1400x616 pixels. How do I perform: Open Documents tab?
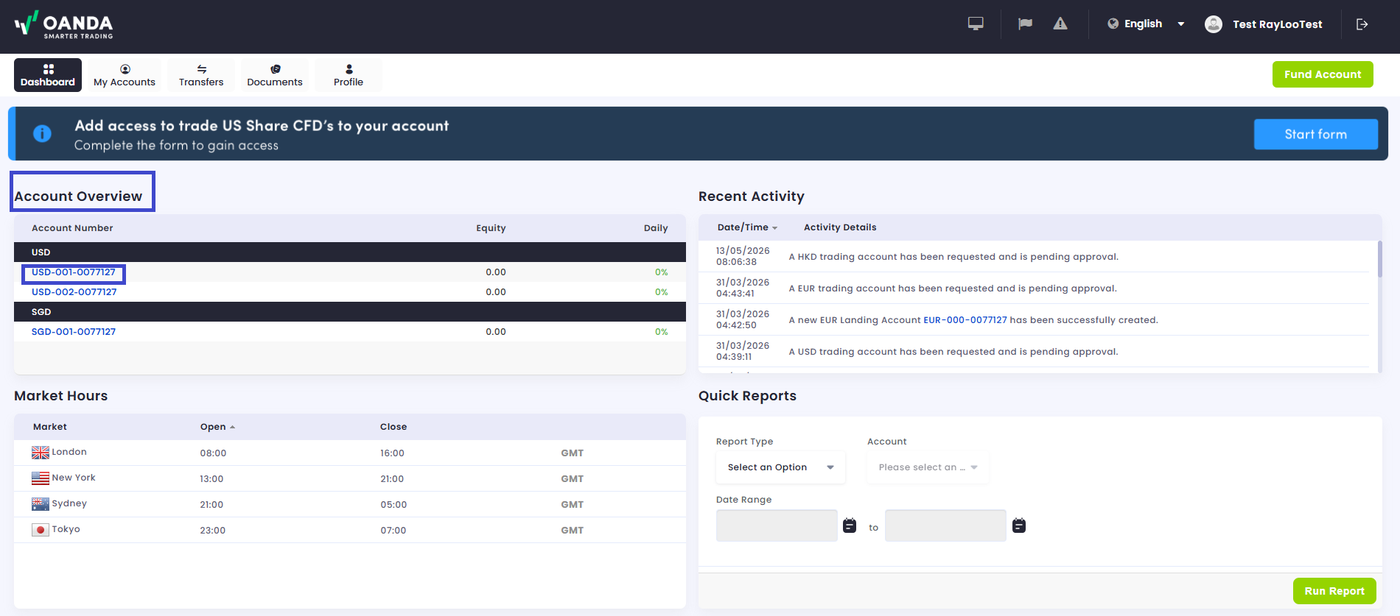click(x=275, y=75)
